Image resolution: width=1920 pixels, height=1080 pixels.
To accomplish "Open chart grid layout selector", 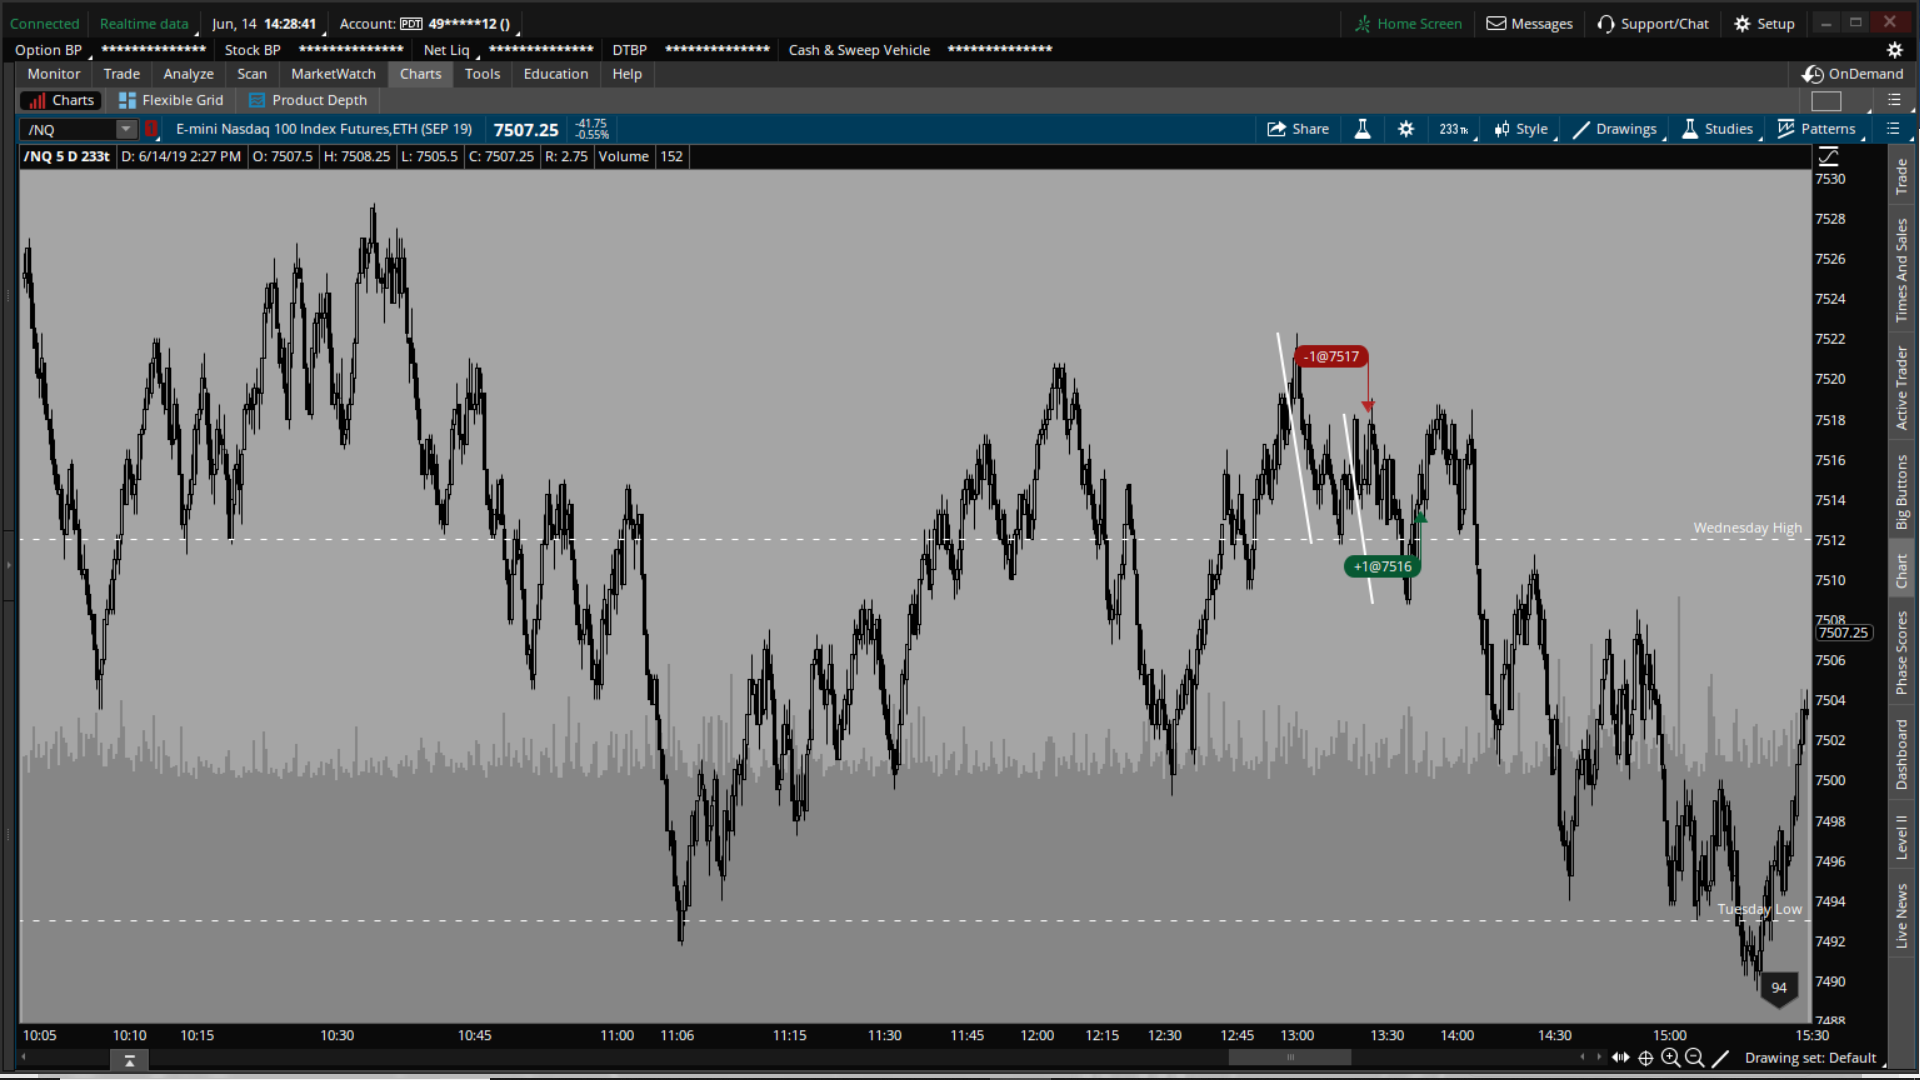I will (x=1826, y=101).
